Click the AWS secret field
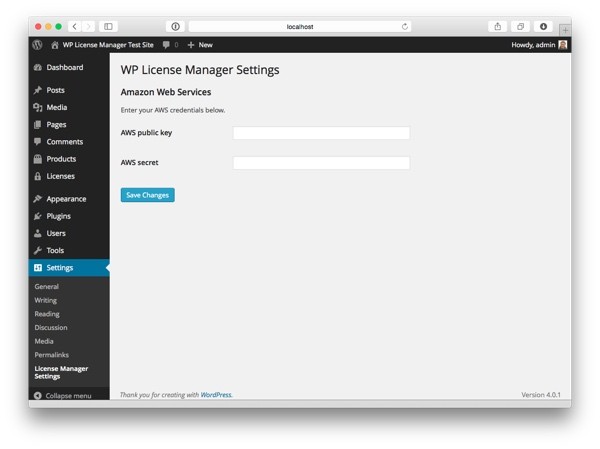This screenshot has width=600, height=449. coord(321,163)
